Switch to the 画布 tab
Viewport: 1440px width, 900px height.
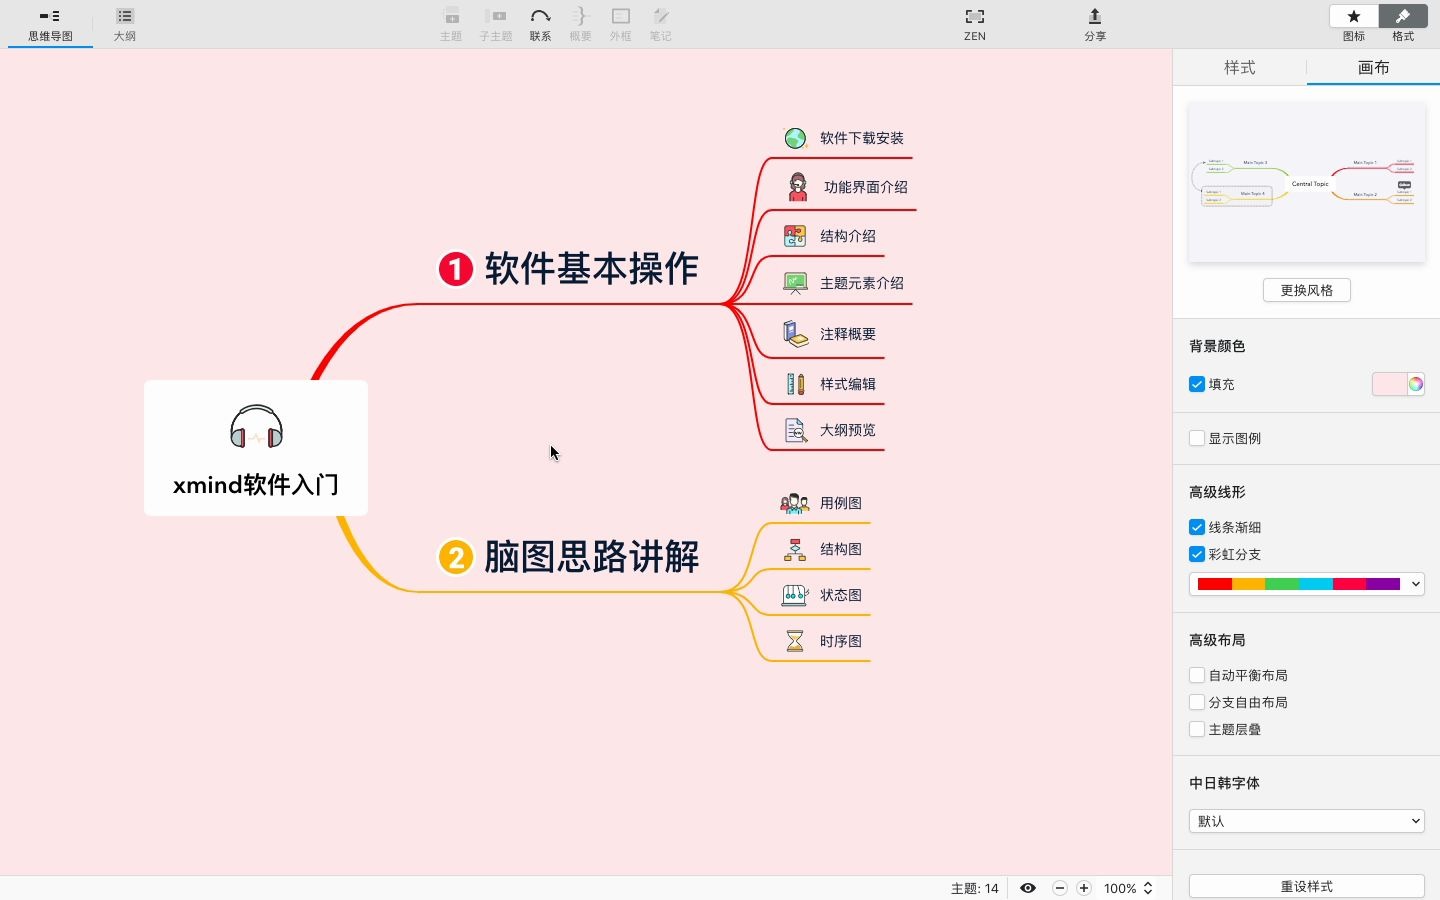pos(1373,67)
